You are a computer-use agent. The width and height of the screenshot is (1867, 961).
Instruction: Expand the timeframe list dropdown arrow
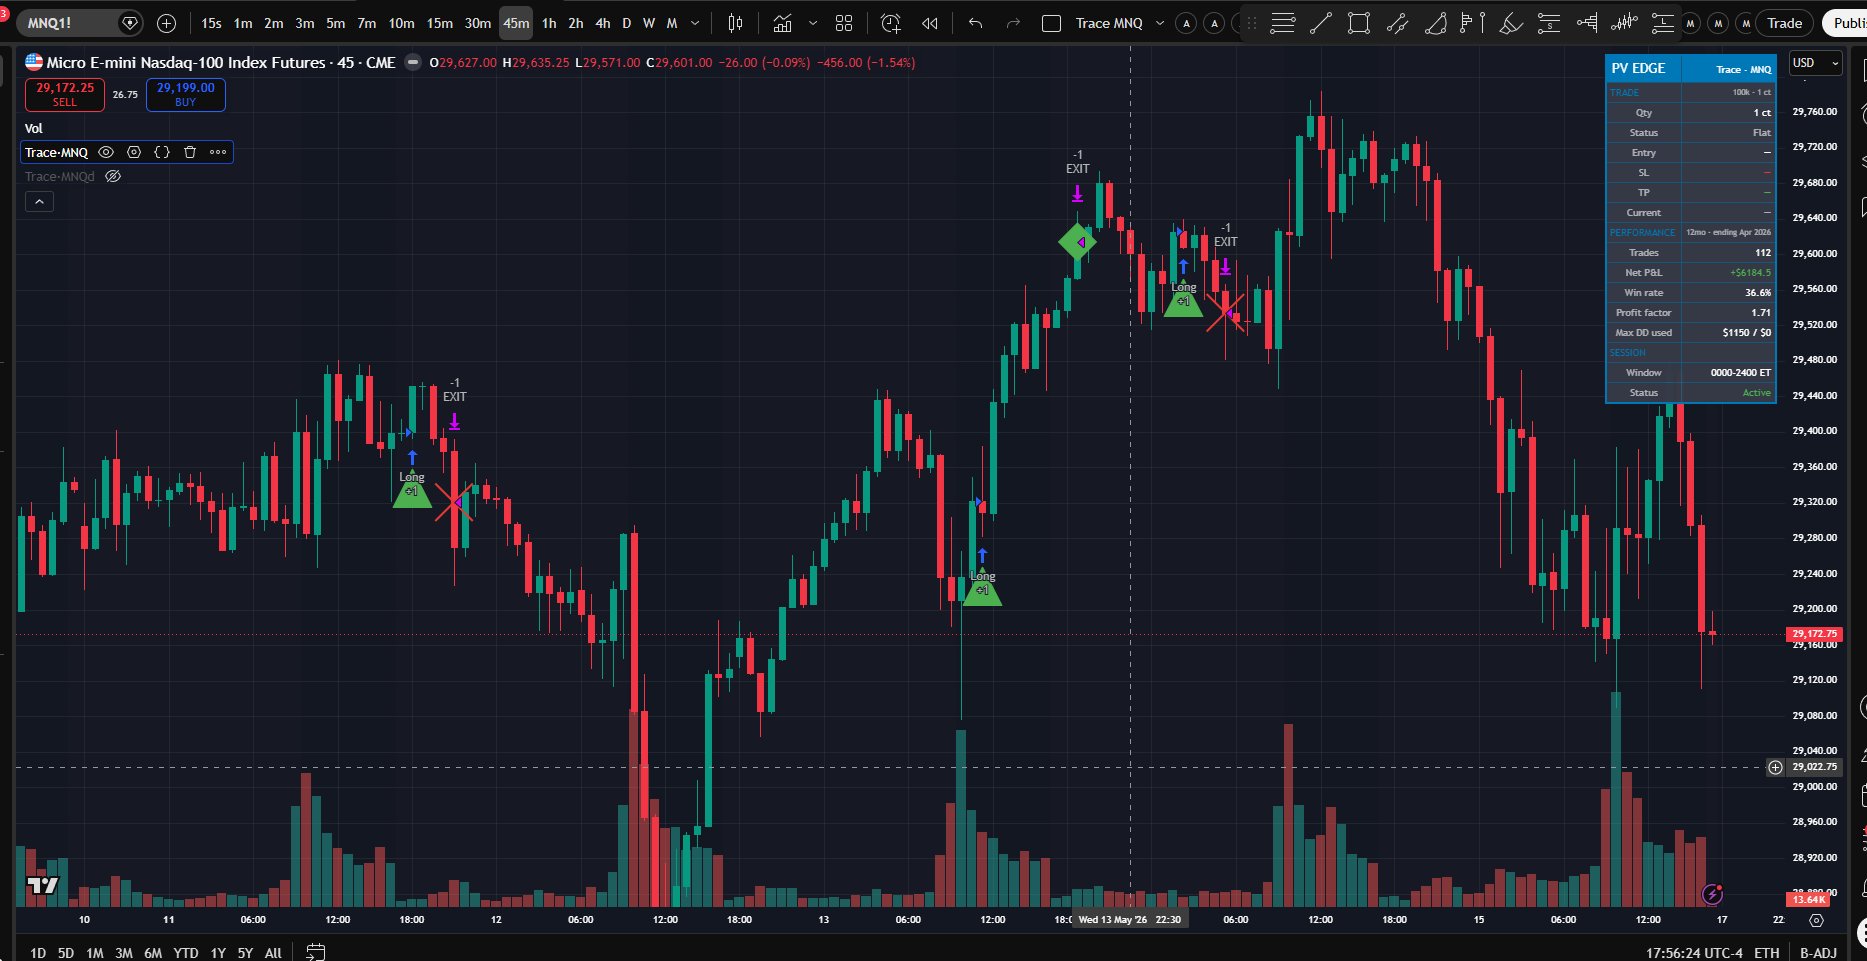695,23
